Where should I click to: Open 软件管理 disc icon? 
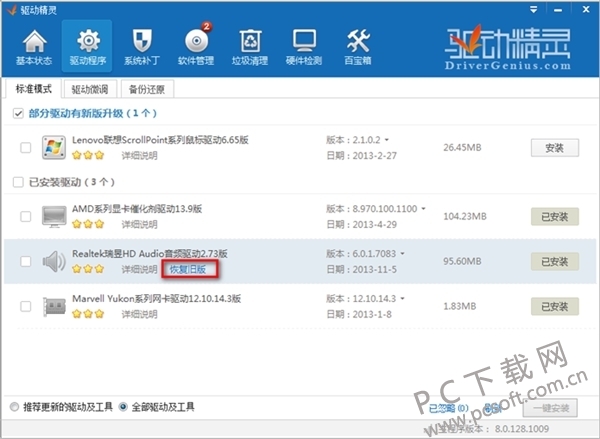196,41
